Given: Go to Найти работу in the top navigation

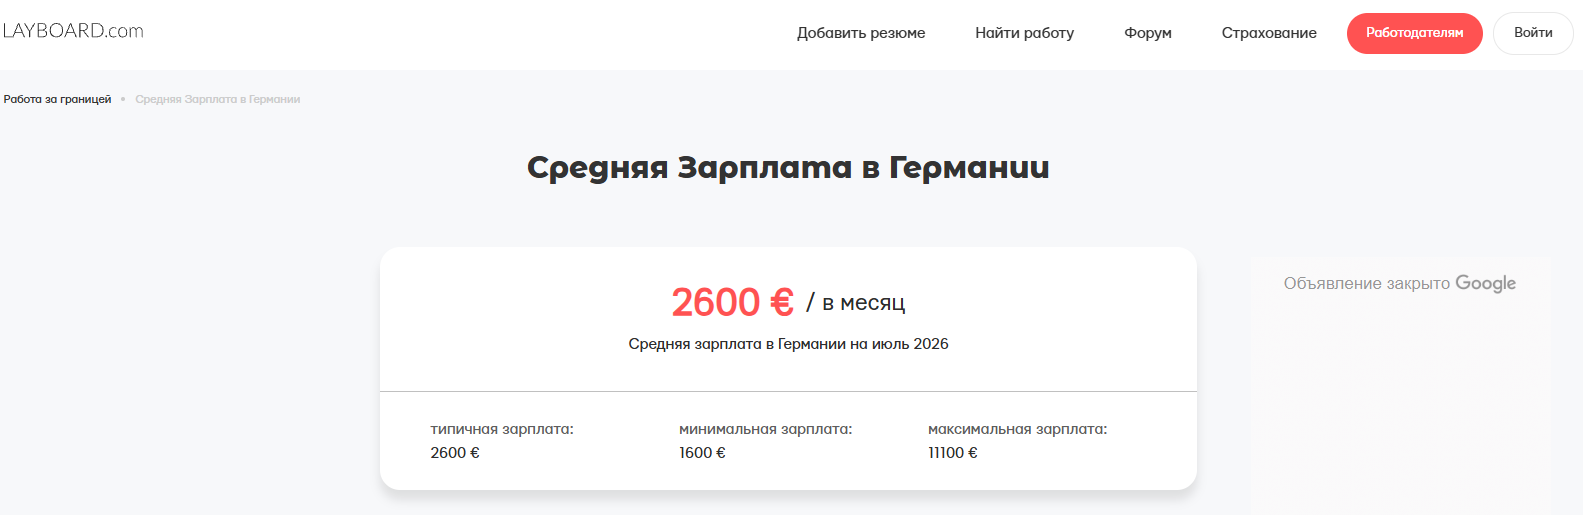Looking at the screenshot, I should point(1024,33).
